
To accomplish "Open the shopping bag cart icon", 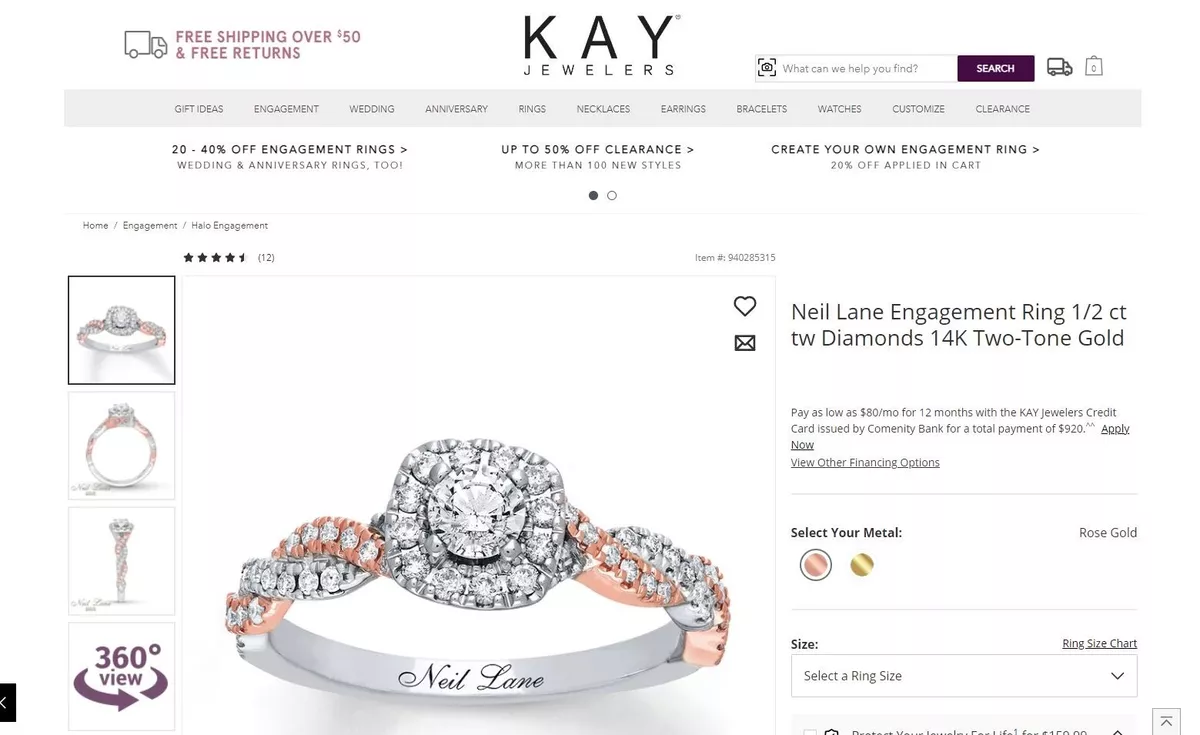I will [1094, 66].
